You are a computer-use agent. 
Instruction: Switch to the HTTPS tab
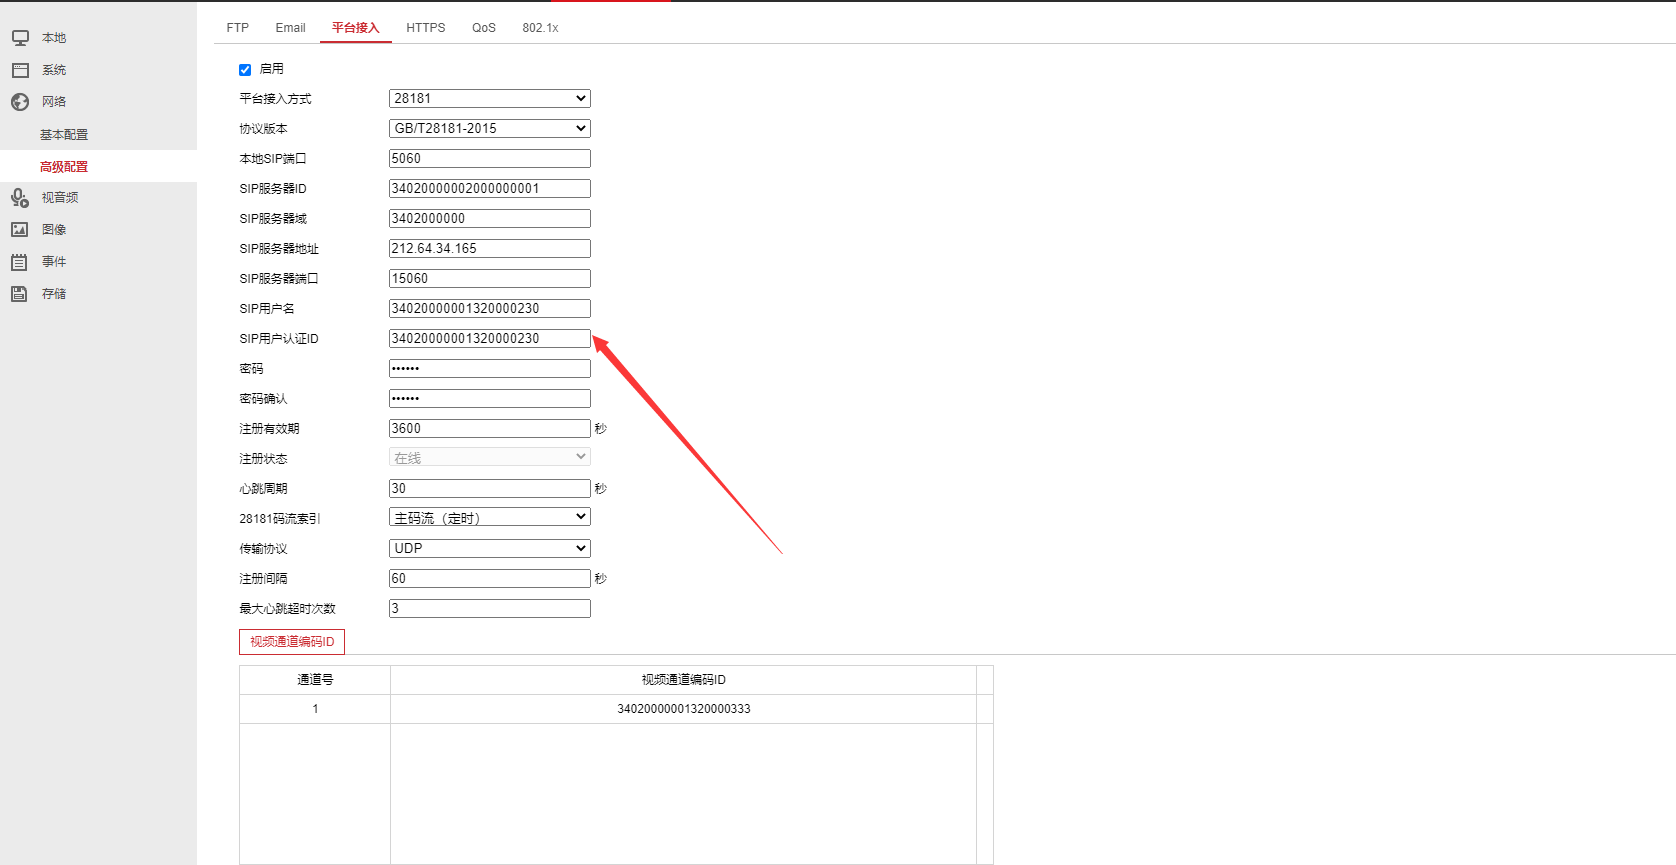point(426,28)
